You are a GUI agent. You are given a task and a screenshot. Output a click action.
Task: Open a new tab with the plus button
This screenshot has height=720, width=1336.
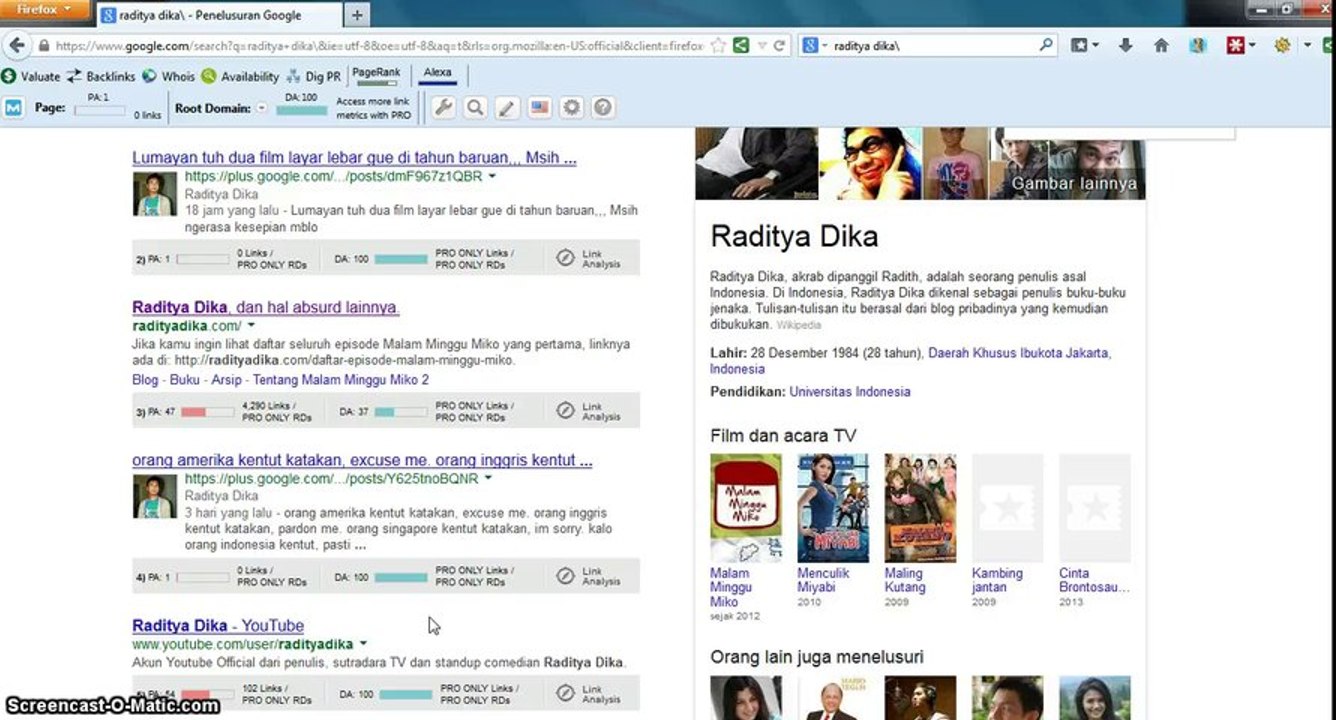(x=357, y=15)
